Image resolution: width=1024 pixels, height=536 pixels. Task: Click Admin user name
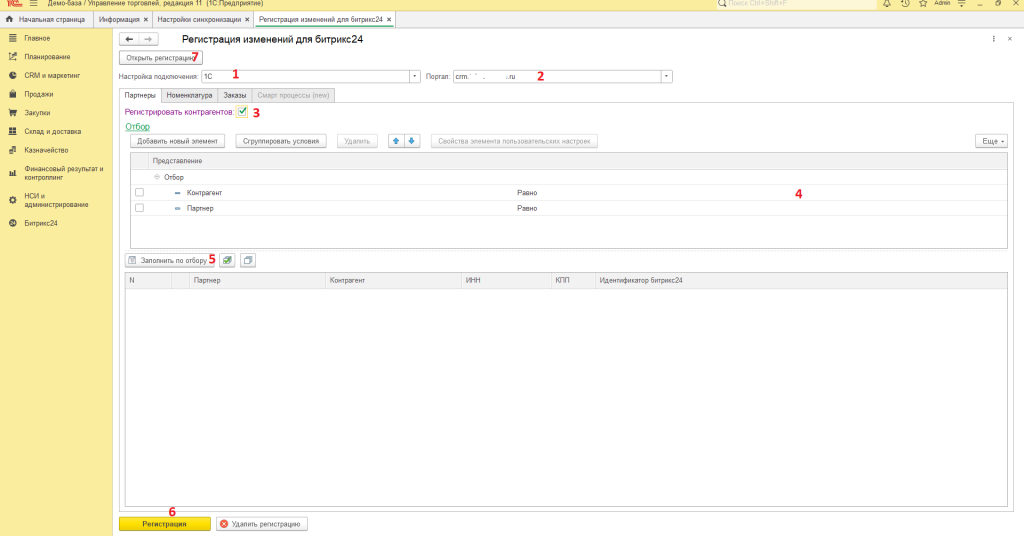942,3
